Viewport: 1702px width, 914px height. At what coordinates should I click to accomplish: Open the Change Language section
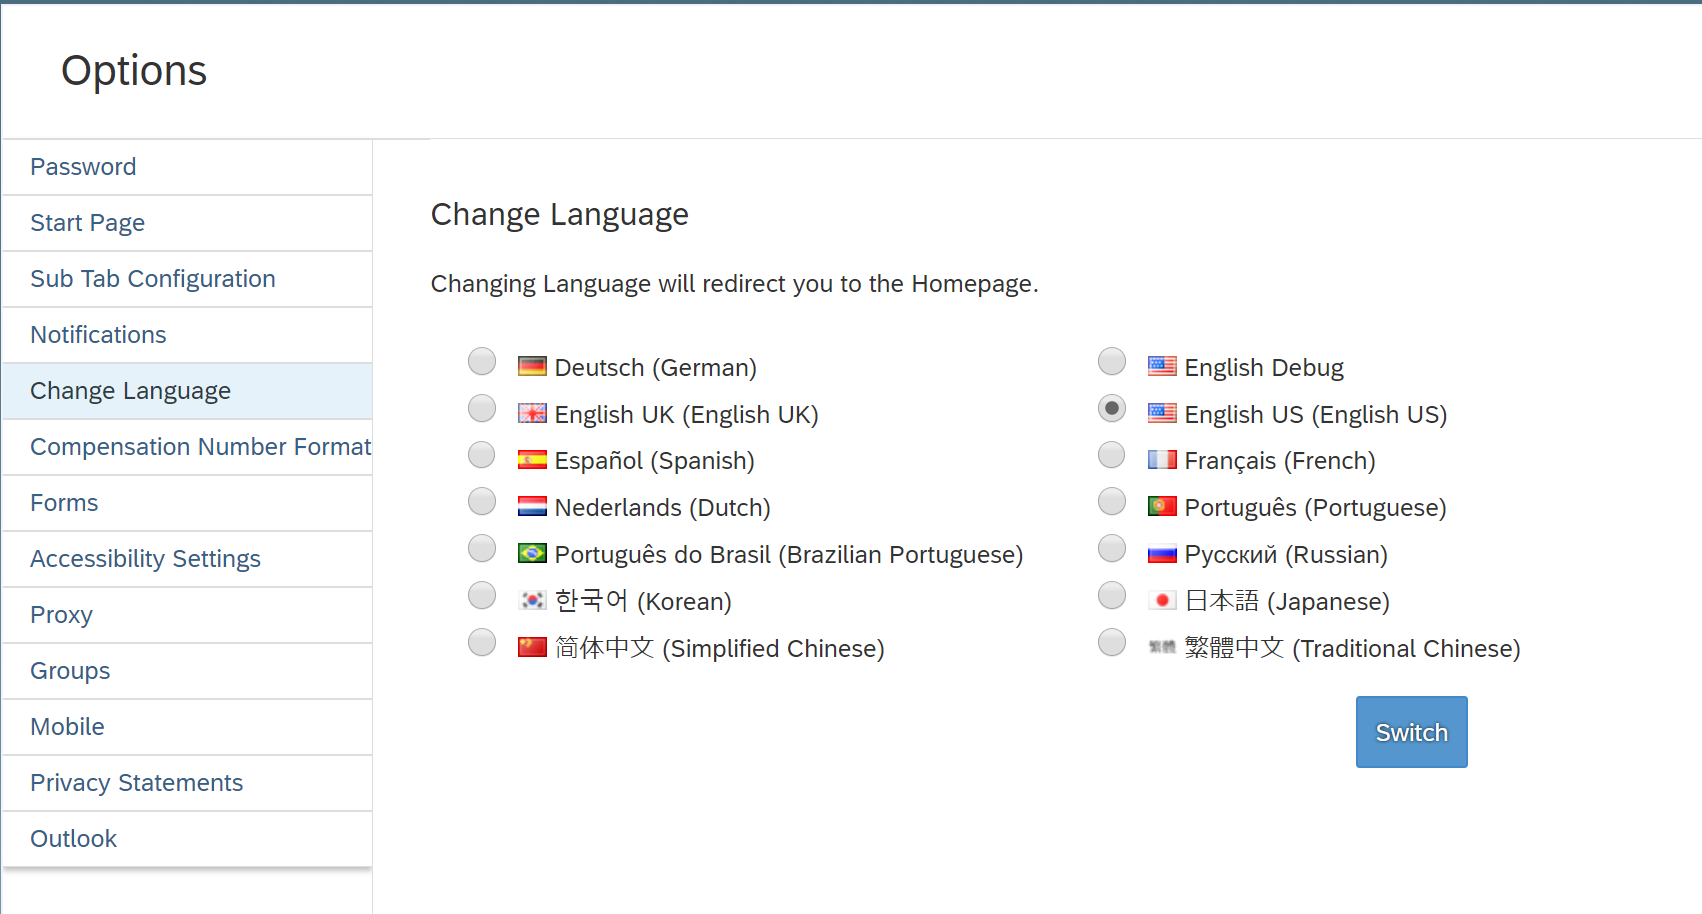click(187, 391)
